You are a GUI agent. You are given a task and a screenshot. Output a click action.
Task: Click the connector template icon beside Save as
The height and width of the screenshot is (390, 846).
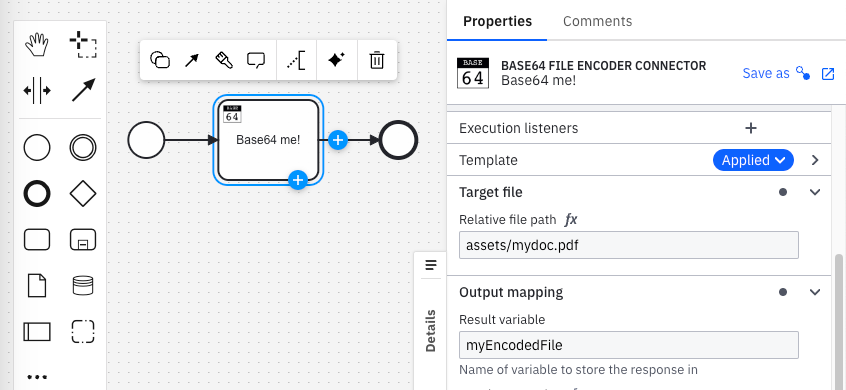803,73
